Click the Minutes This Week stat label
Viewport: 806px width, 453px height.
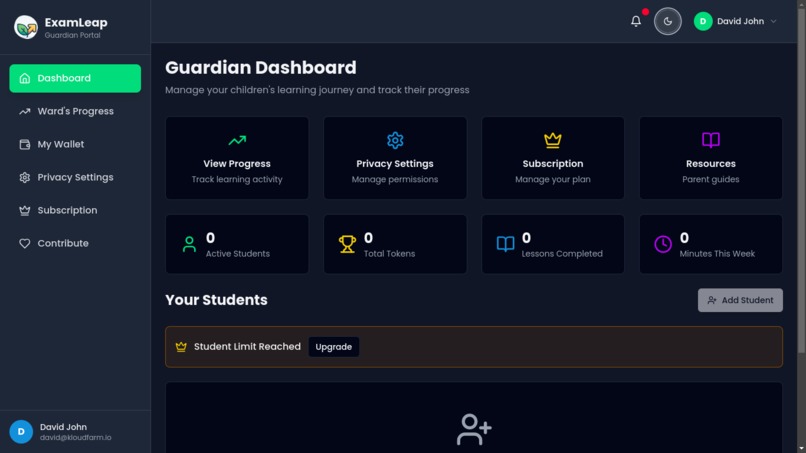pos(717,253)
